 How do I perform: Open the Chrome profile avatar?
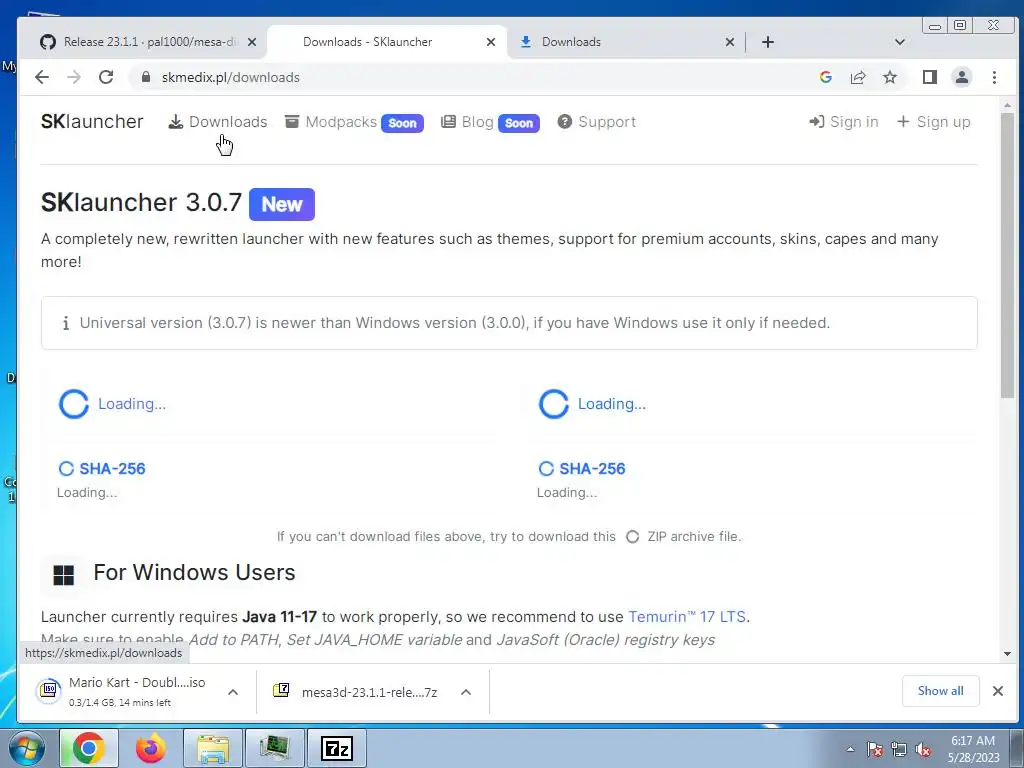961,77
